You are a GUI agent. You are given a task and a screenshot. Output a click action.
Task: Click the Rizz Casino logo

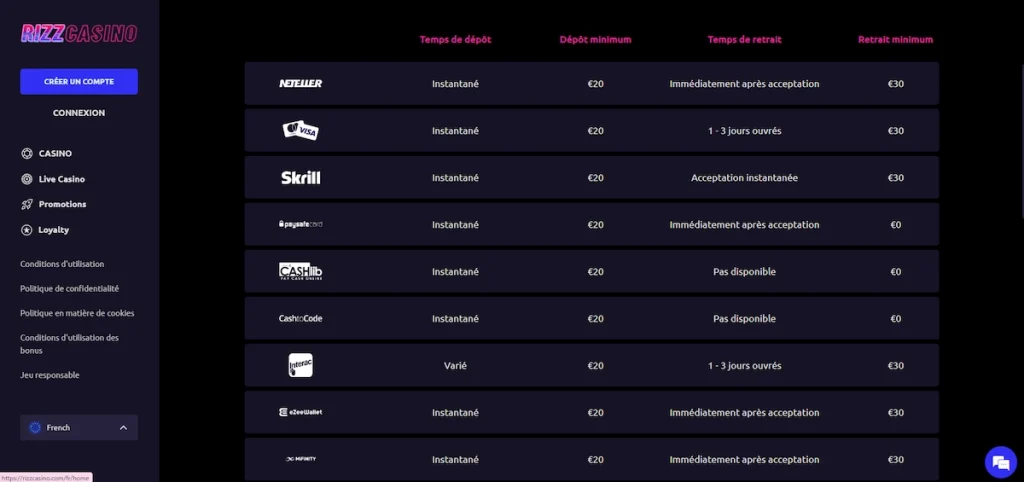pyautogui.click(x=79, y=34)
